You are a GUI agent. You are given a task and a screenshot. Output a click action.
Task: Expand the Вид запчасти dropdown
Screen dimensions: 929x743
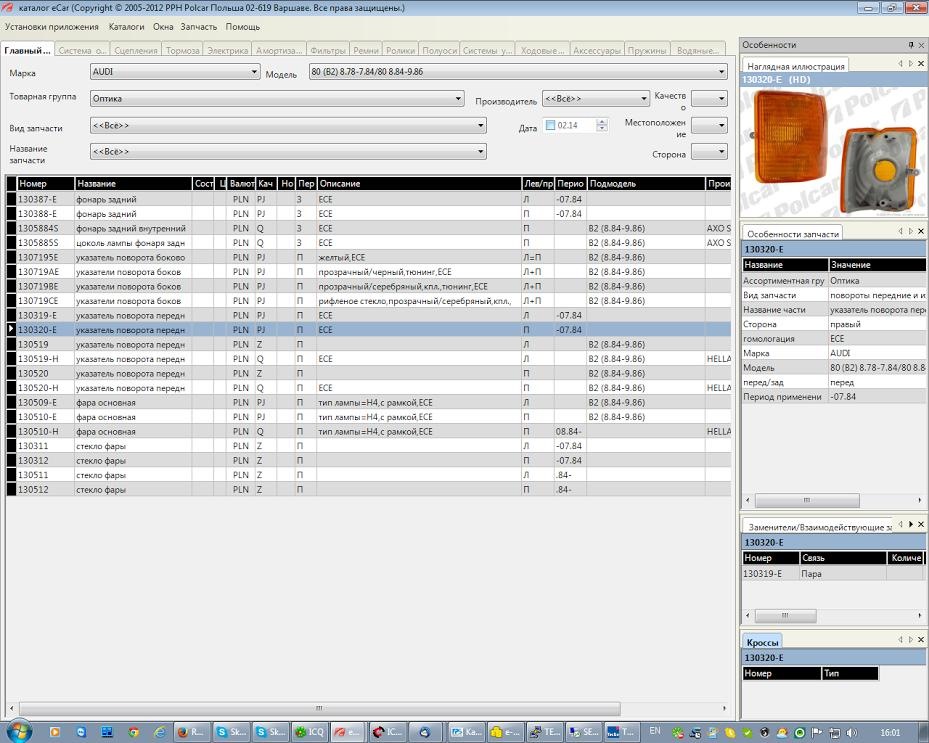288,126
